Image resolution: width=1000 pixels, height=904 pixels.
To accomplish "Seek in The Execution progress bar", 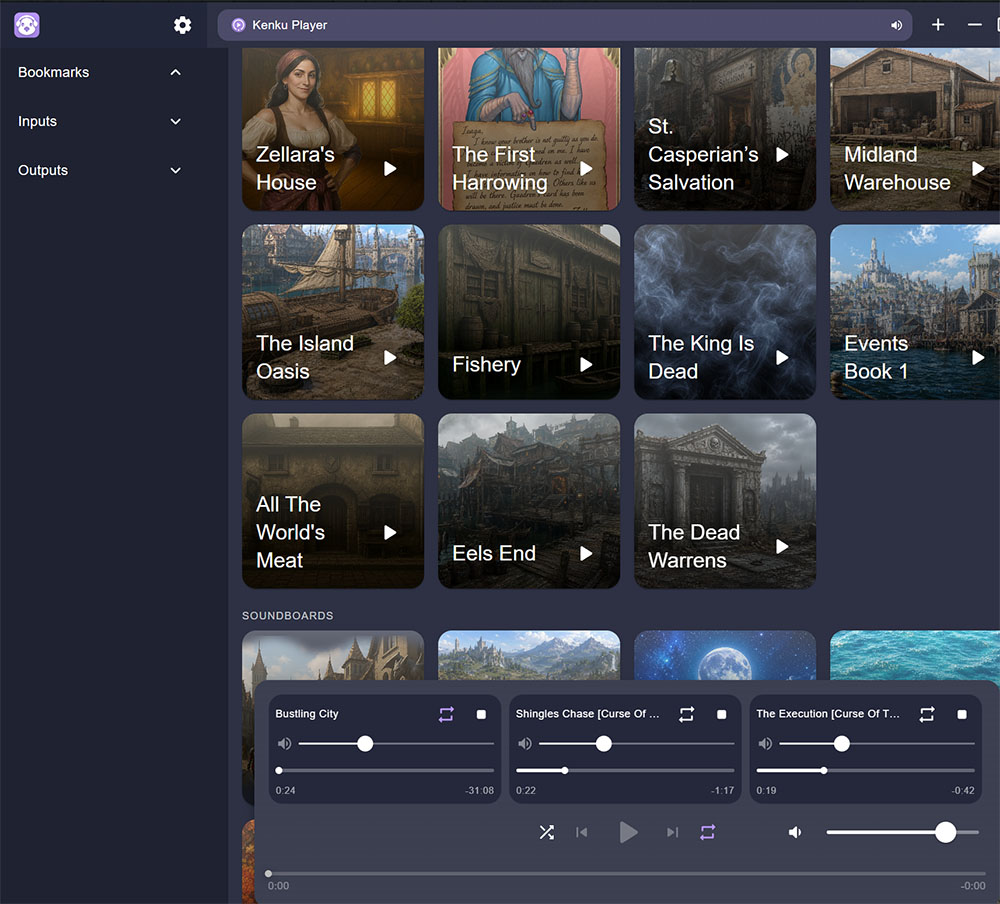I will tap(865, 770).
